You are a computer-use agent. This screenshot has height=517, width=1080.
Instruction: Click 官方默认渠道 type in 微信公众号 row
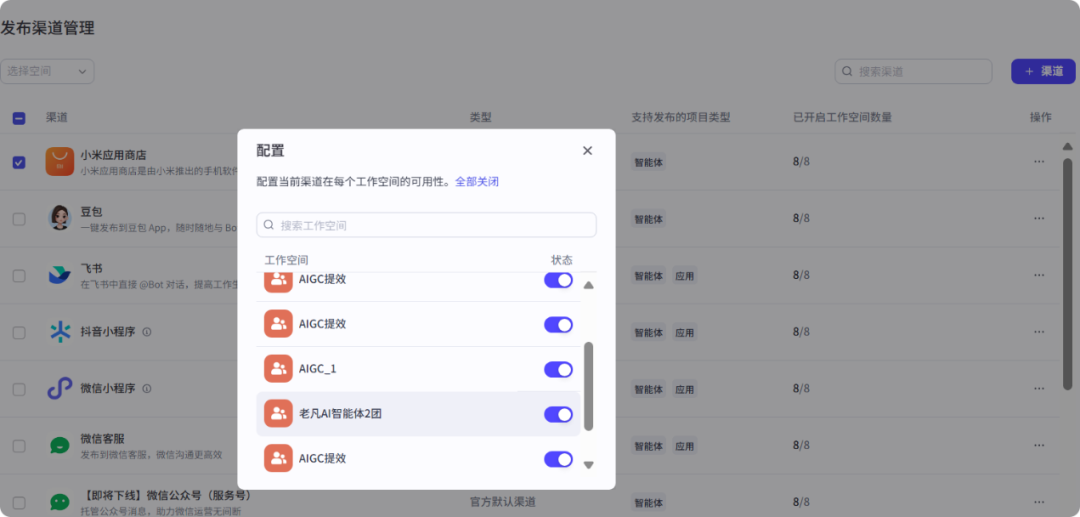point(503,502)
